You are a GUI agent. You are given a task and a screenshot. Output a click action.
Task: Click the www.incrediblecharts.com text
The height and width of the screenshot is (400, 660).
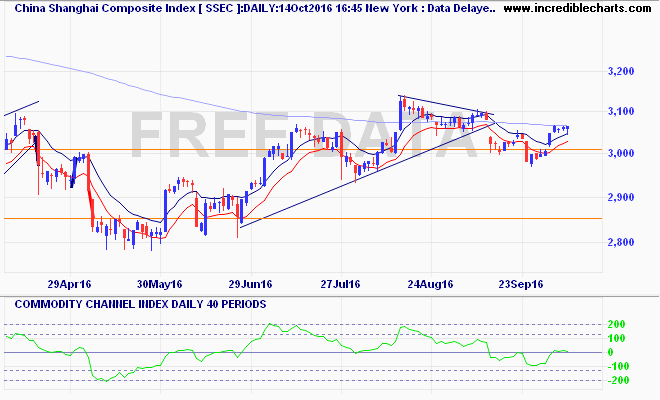tap(578, 8)
